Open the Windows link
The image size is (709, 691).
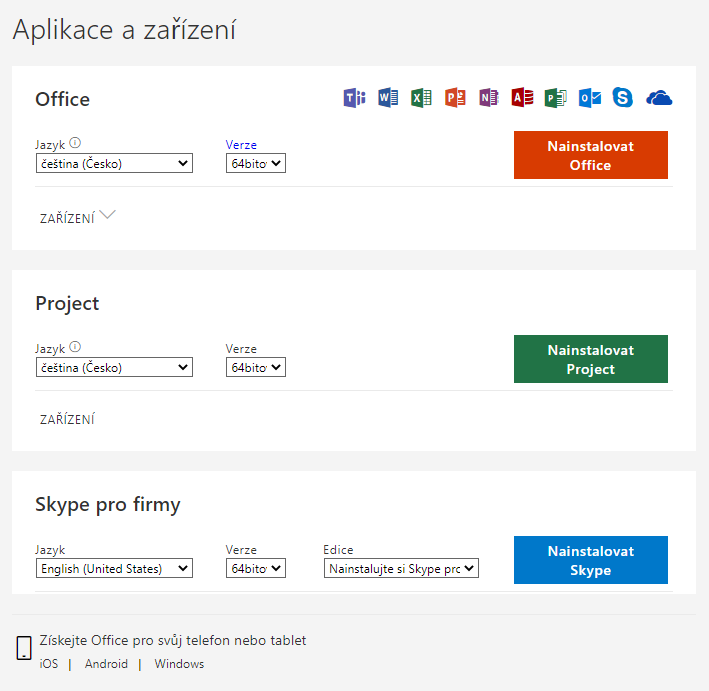pos(179,664)
